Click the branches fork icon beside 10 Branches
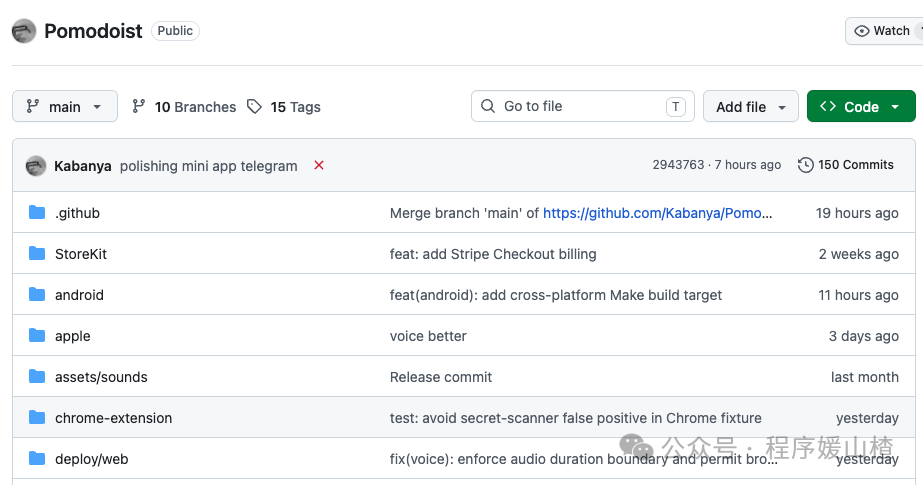 point(138,107)
